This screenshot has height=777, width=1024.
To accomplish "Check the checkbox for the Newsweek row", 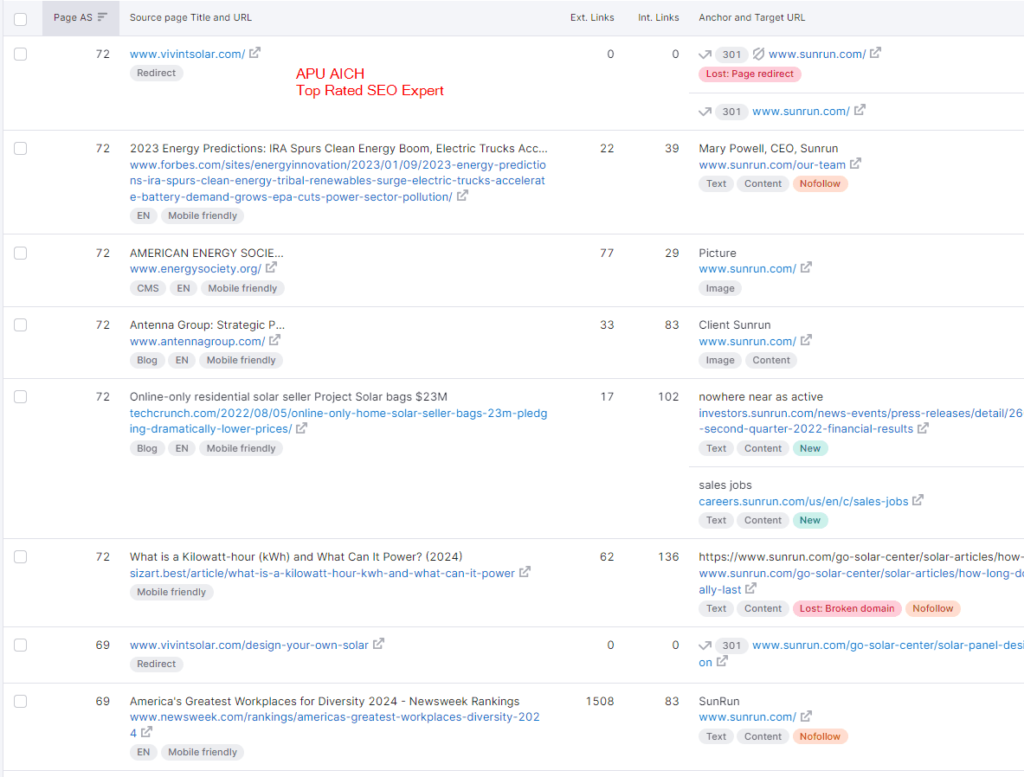I will pyautogui.click(x=20, y=701).
